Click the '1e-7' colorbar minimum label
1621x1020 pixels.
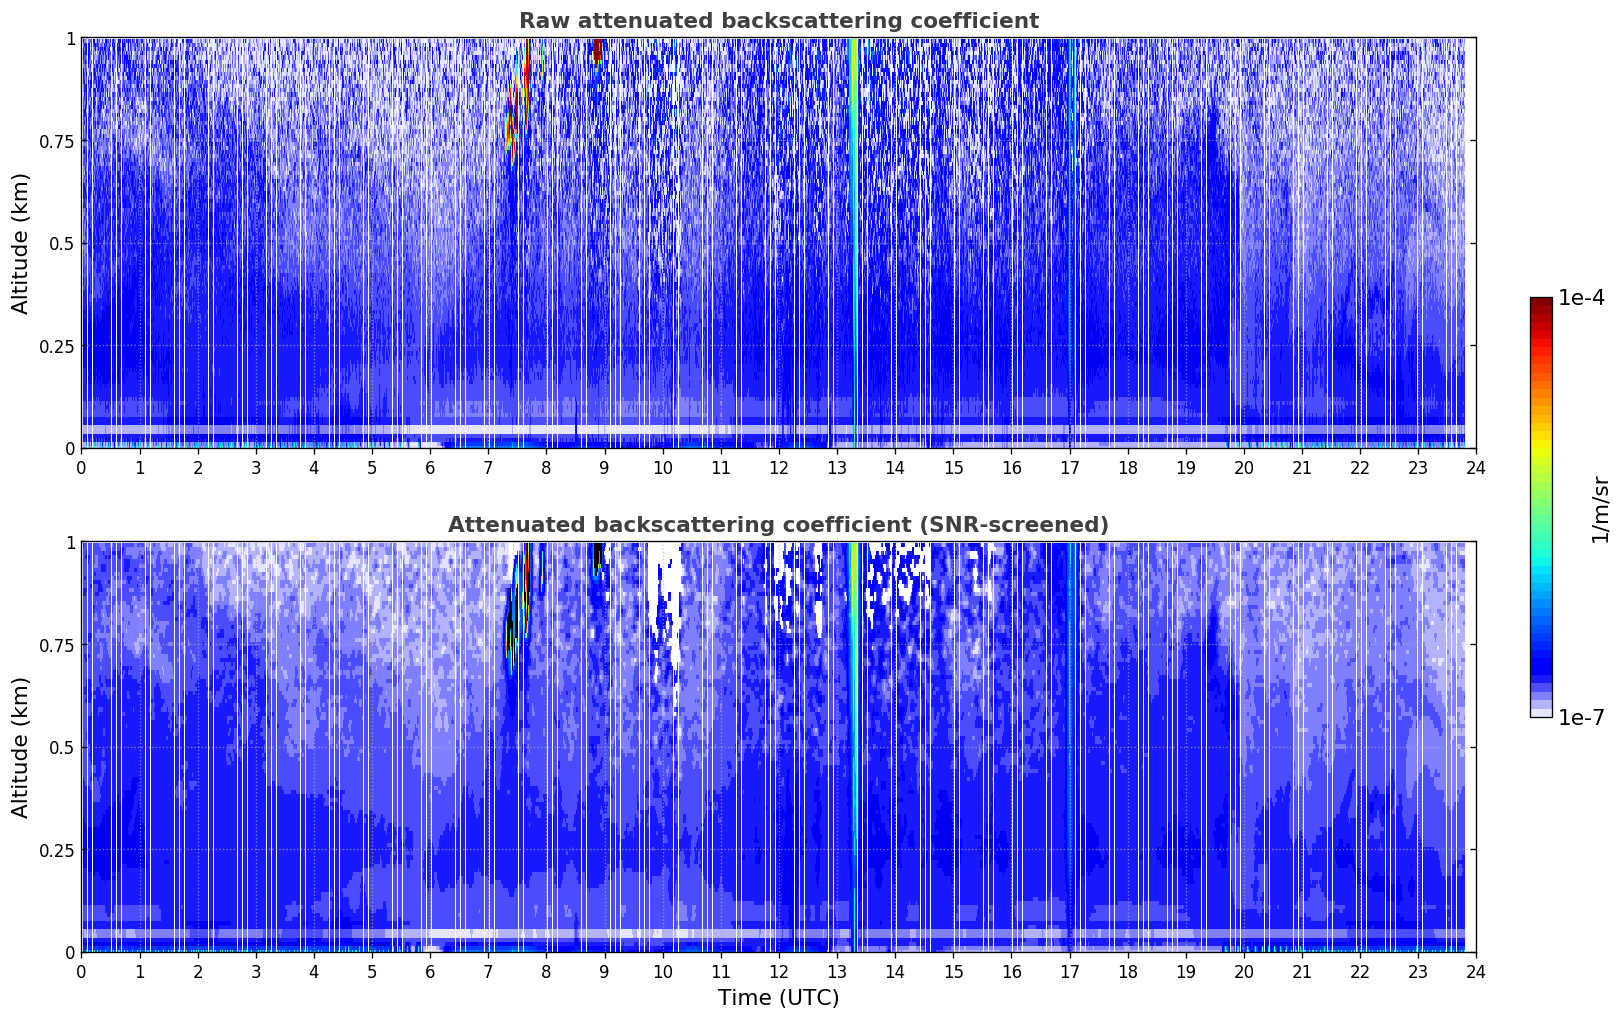pyautogui.click(x=1581, y=717)
